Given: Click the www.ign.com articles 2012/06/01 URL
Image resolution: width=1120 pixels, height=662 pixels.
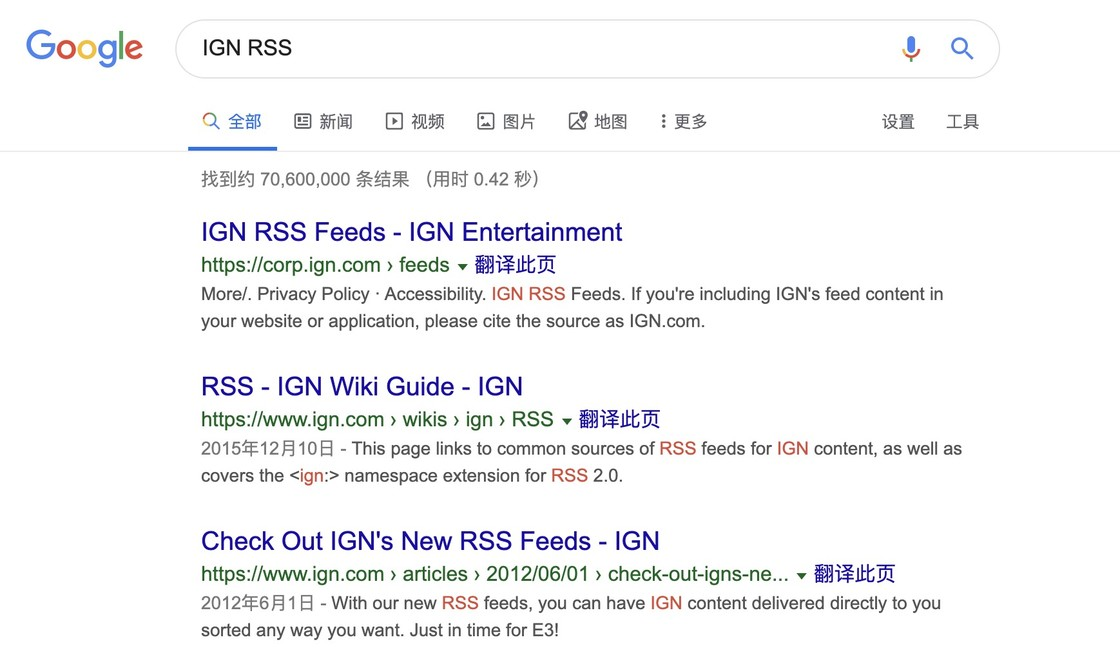Looking at the screenshot, I should pos(494,573).
